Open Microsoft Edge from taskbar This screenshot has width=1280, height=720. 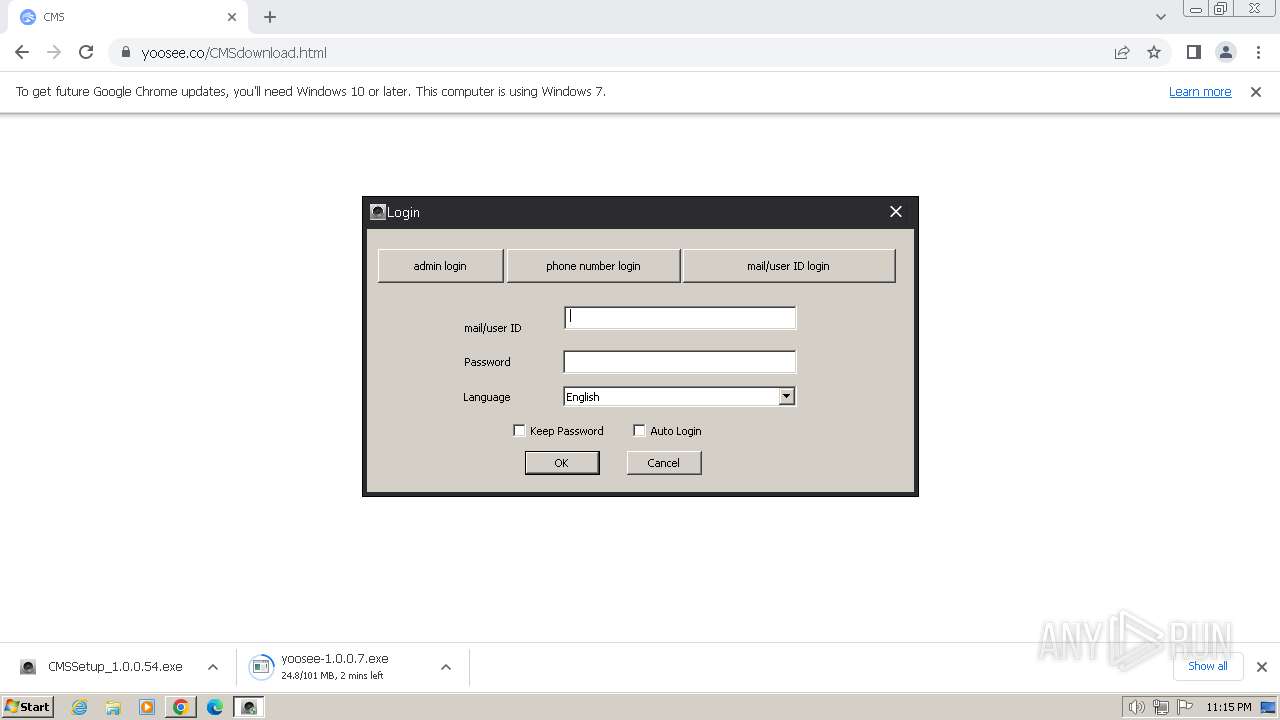point(215,707)
